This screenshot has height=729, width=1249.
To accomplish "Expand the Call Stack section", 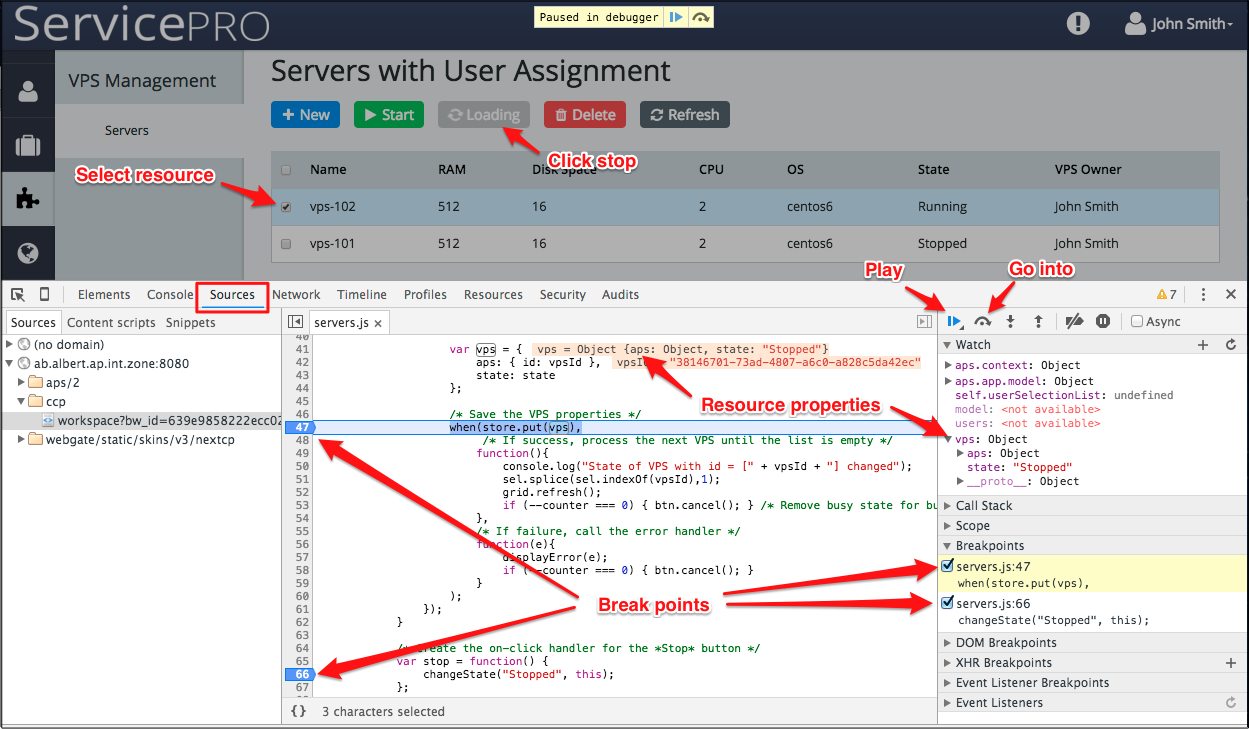I will point(984,506).
